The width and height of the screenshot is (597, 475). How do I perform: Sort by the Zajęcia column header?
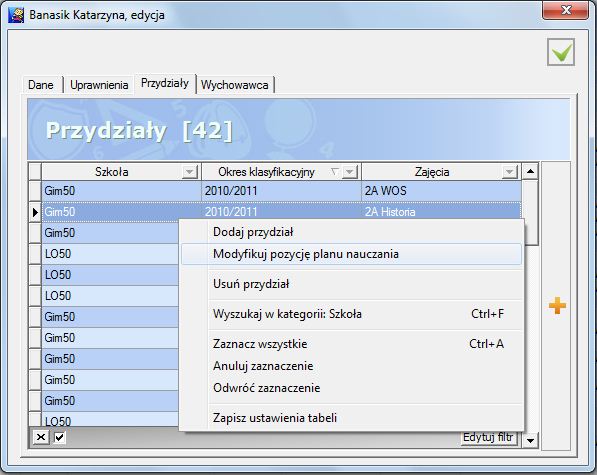coord(432,172)
